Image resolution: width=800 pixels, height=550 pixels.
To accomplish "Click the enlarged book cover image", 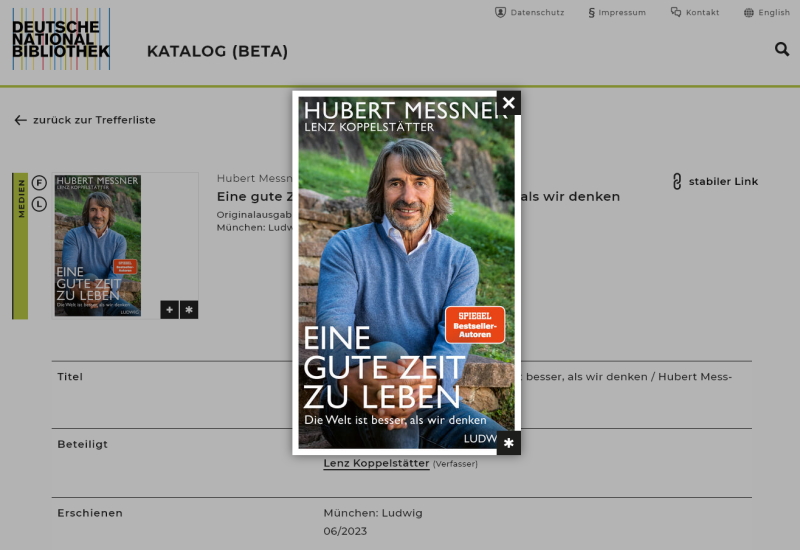I will click(406, 272).
